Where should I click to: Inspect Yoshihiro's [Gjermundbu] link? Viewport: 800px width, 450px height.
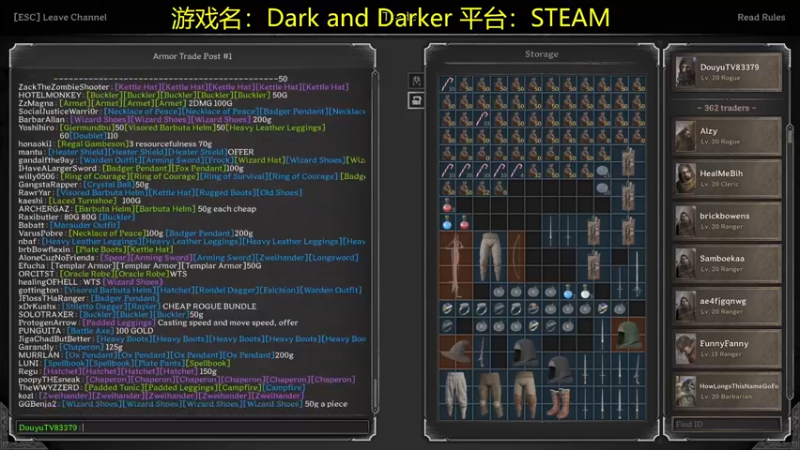[x=87, y=128]
